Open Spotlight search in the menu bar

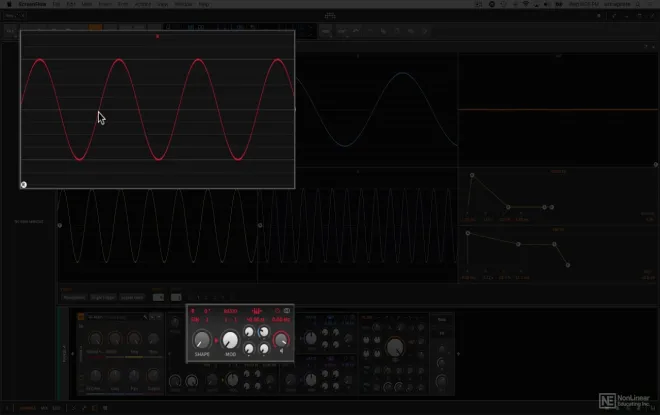[x=639, y=4]
